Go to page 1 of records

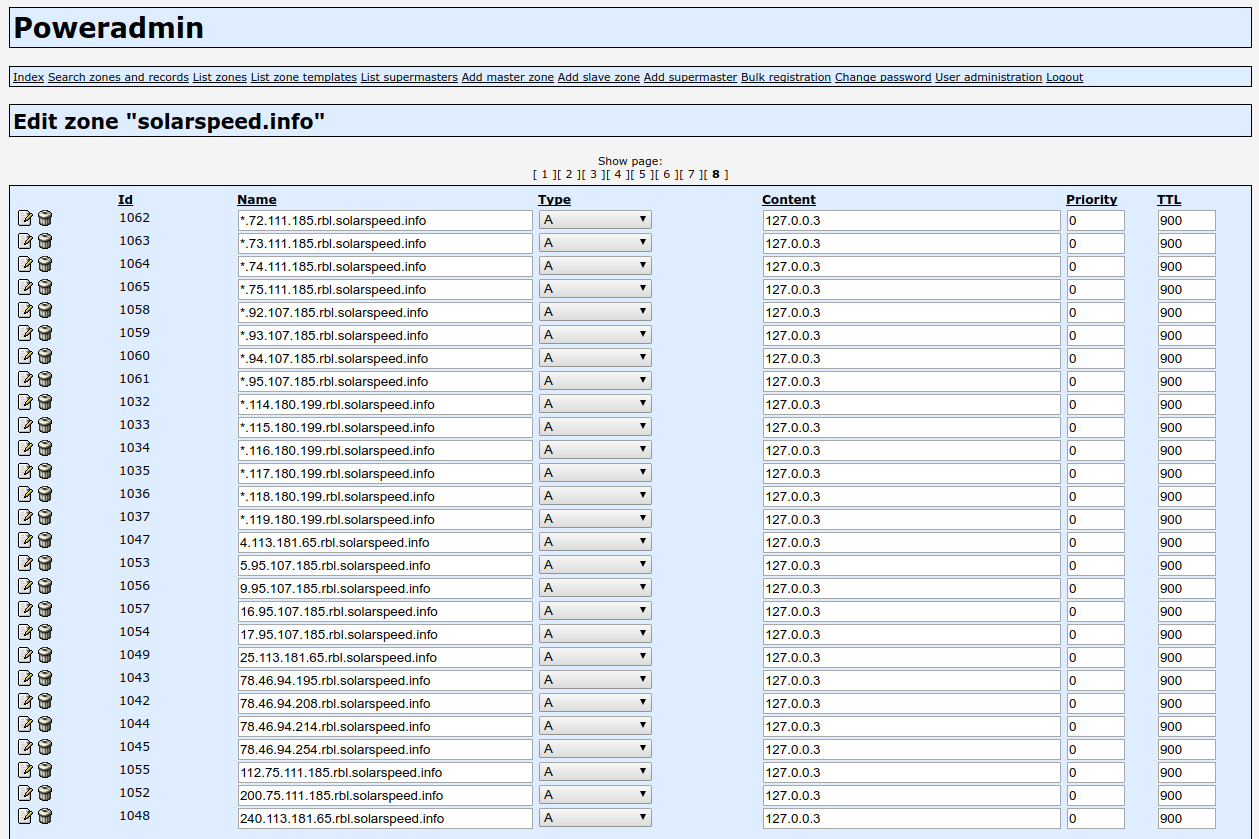click(544, 174)
